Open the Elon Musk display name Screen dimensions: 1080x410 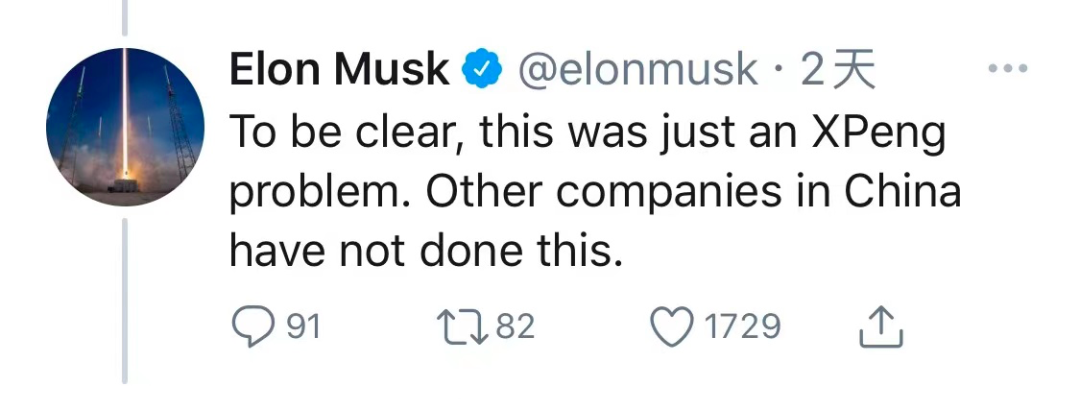pos(339,70)
